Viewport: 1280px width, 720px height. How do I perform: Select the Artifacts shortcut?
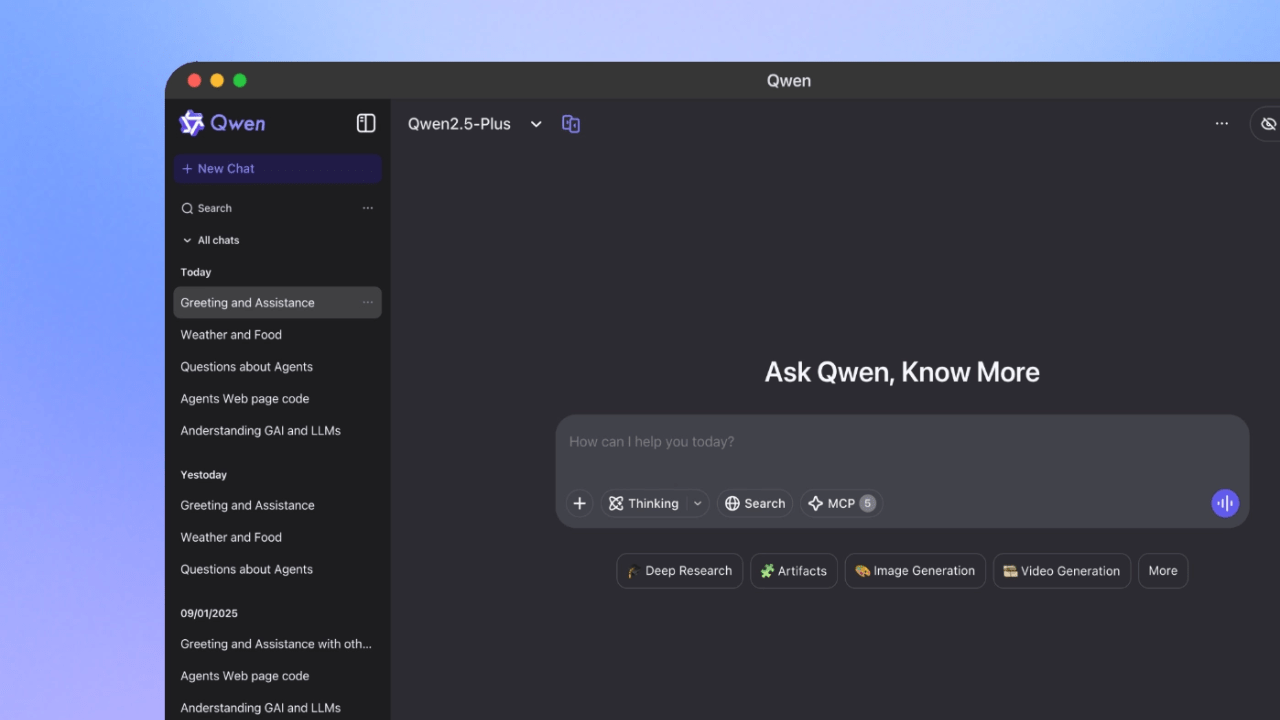pyautogui.click(x=794, y=571)
